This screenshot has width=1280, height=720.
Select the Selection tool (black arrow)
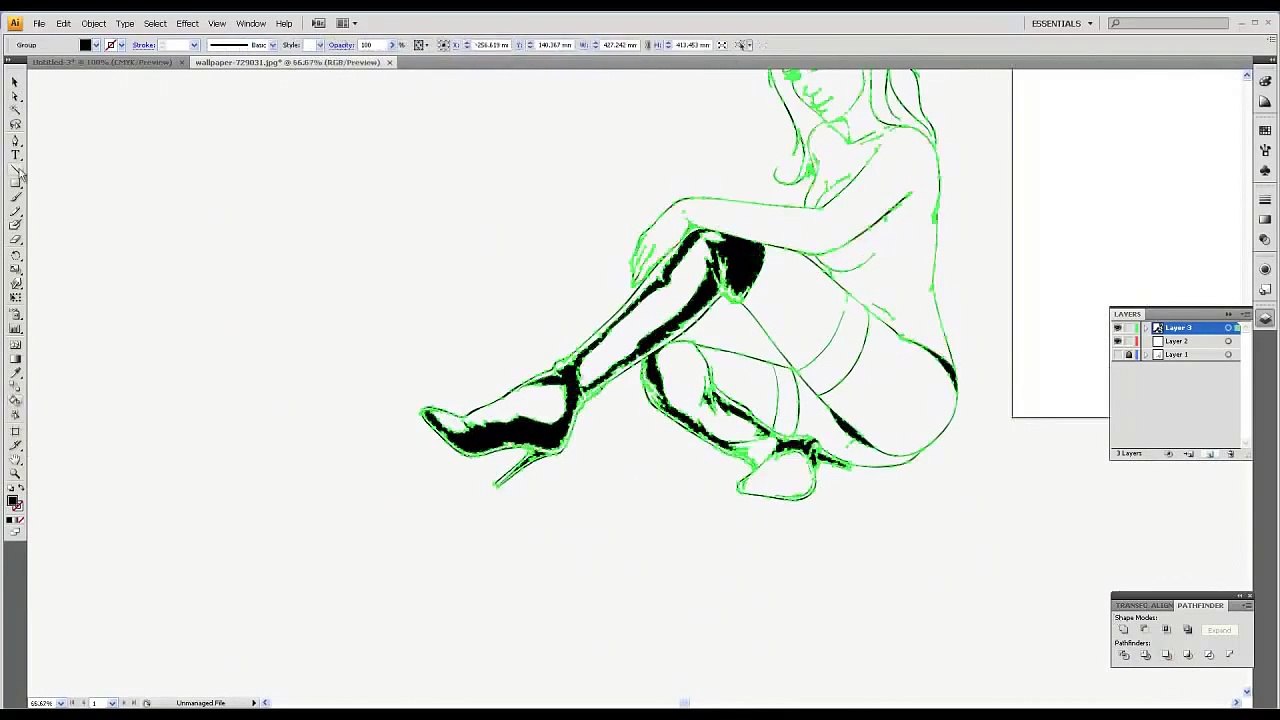15,82
